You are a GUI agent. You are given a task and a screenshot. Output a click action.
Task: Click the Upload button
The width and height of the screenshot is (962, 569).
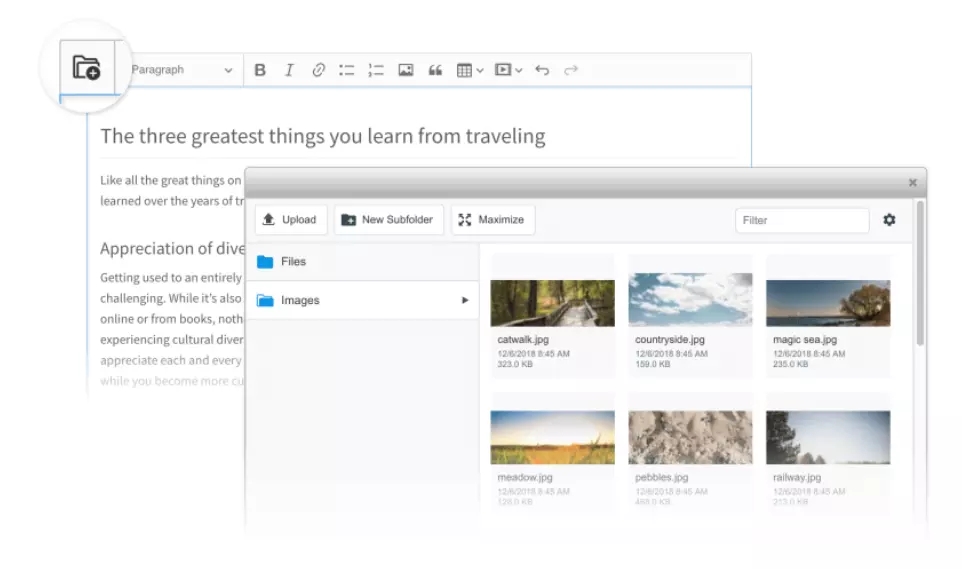tap(290, 220)
